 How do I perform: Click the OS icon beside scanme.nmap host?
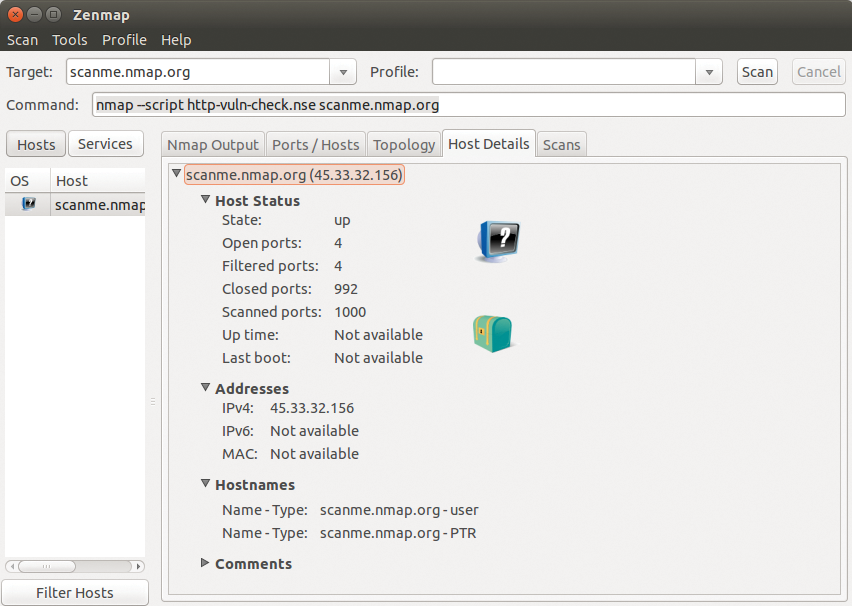coord(28,204)
